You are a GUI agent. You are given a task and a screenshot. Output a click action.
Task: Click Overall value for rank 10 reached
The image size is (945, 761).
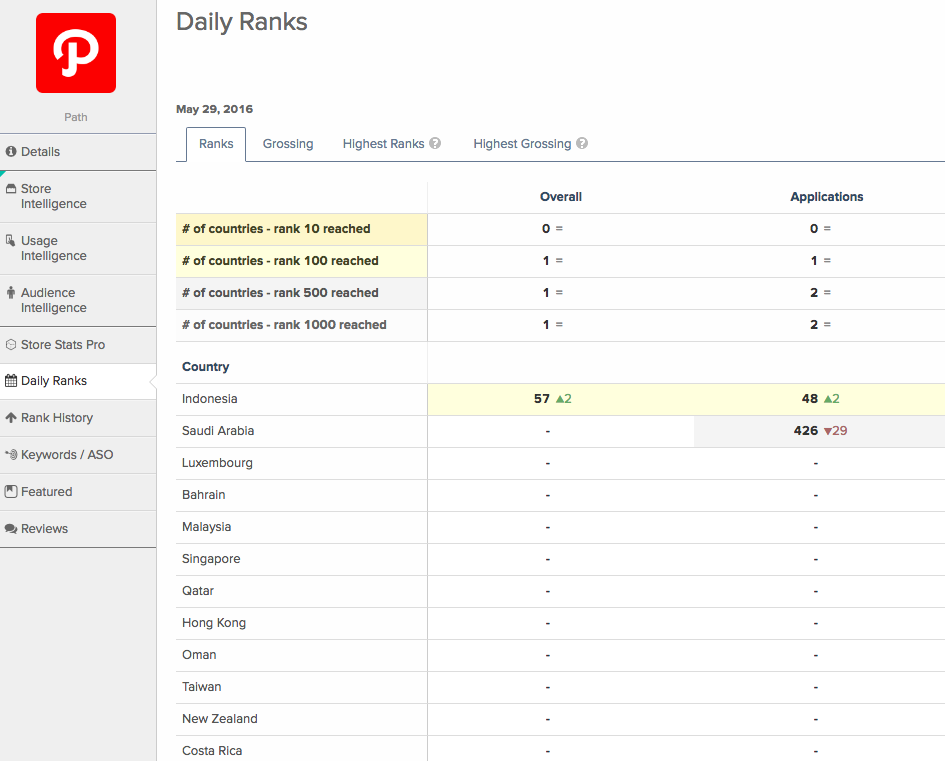pos(546,229)
